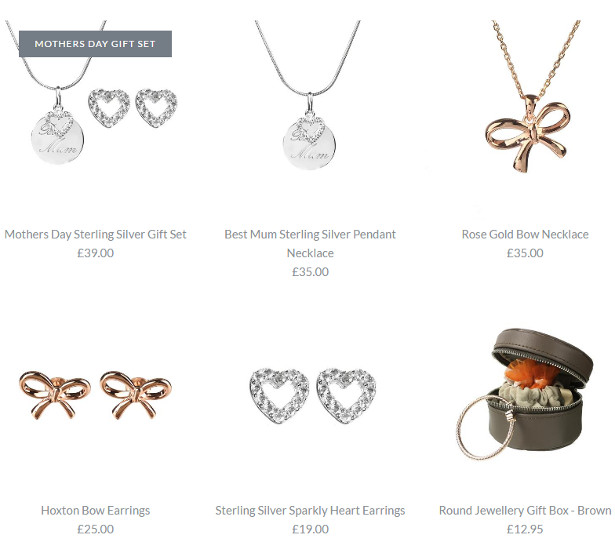
Task: Click the £35.00 price under Rose Gold necklace
Action: [525, 253]
